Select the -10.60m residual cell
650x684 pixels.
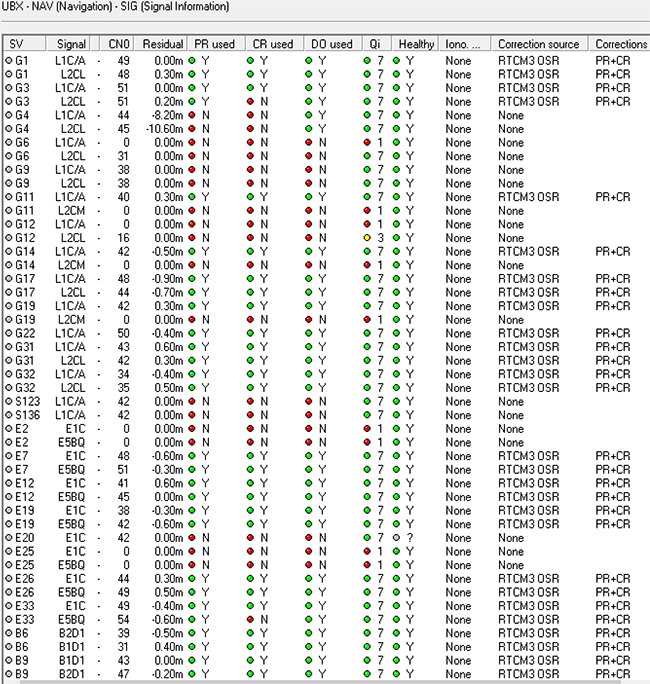pyautogui.click(x=162, y=129)
